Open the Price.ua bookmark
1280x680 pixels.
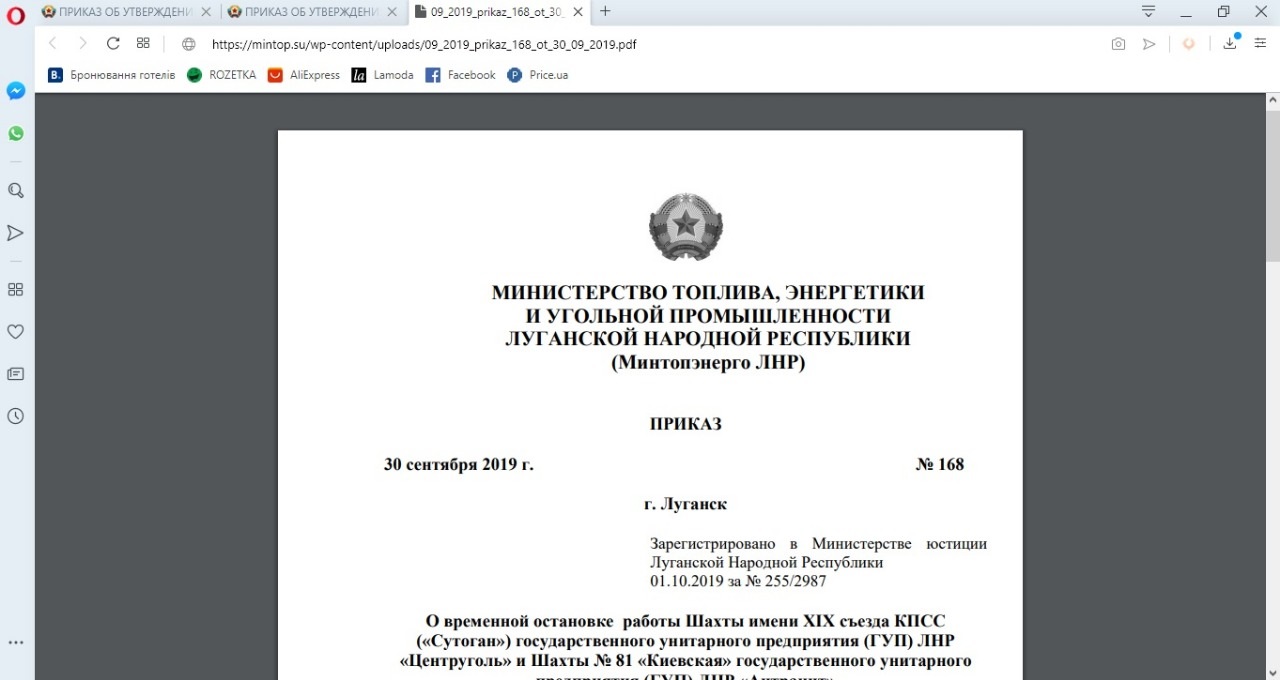pos(538,75)
